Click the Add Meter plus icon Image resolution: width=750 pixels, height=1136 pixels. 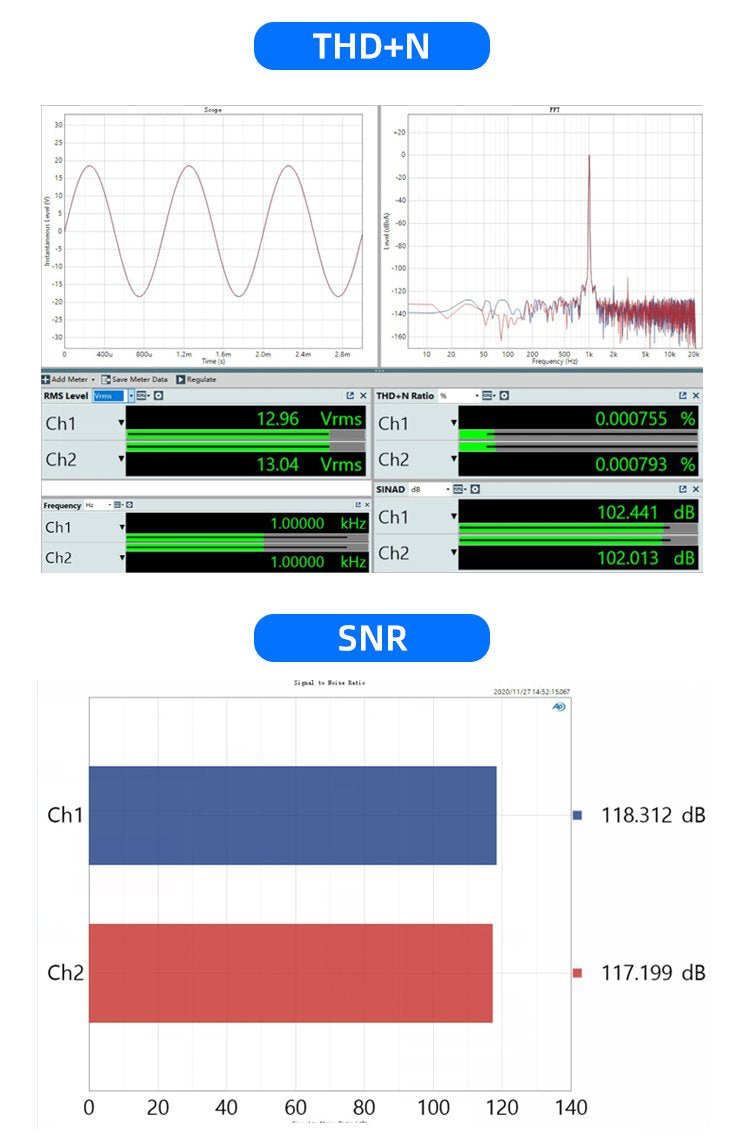click(x=46, y=380)
